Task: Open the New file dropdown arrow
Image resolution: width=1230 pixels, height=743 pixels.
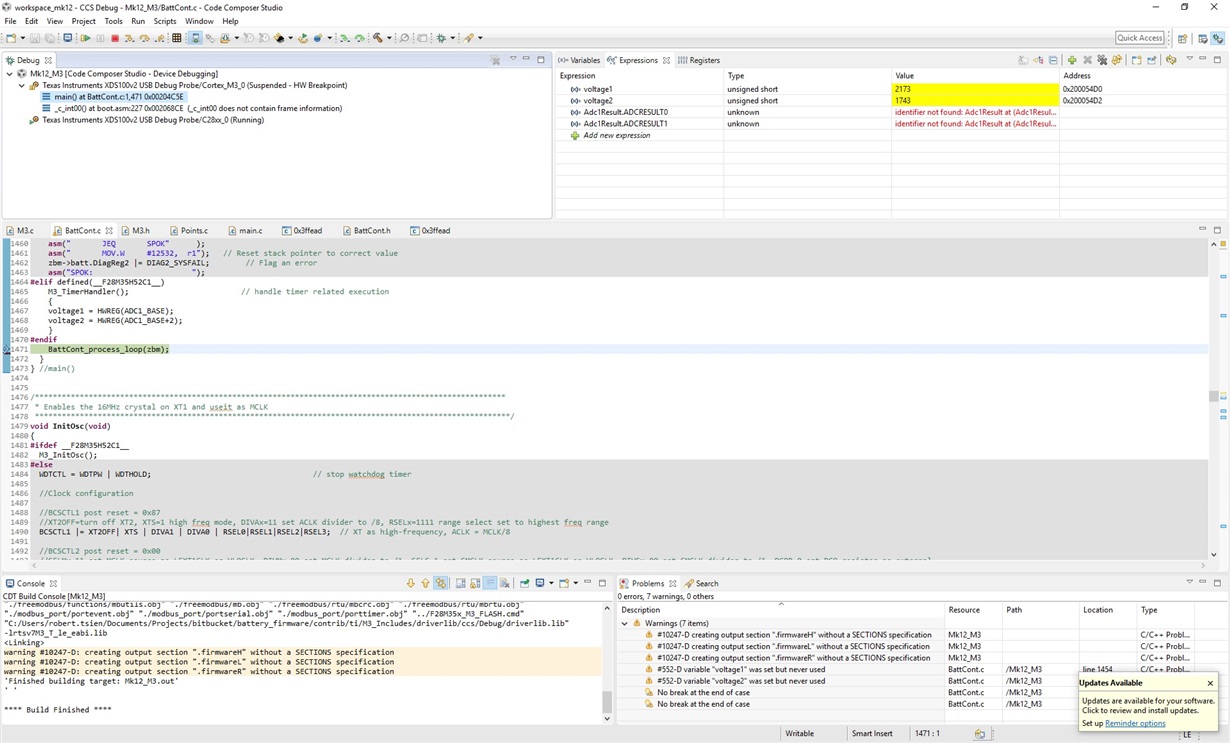Action: [x=22, y=38]
